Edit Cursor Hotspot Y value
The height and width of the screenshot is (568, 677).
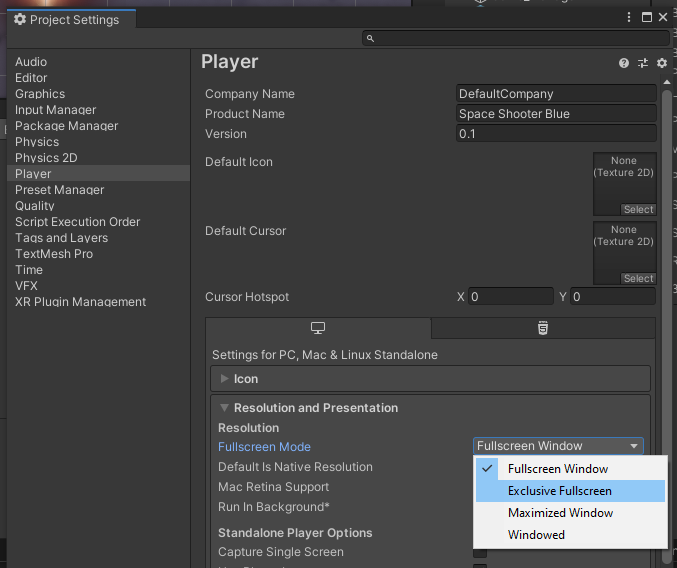[x=613, y=297]
